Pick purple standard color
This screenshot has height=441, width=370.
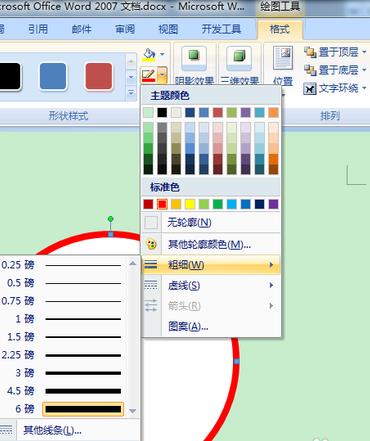[273, 204]
